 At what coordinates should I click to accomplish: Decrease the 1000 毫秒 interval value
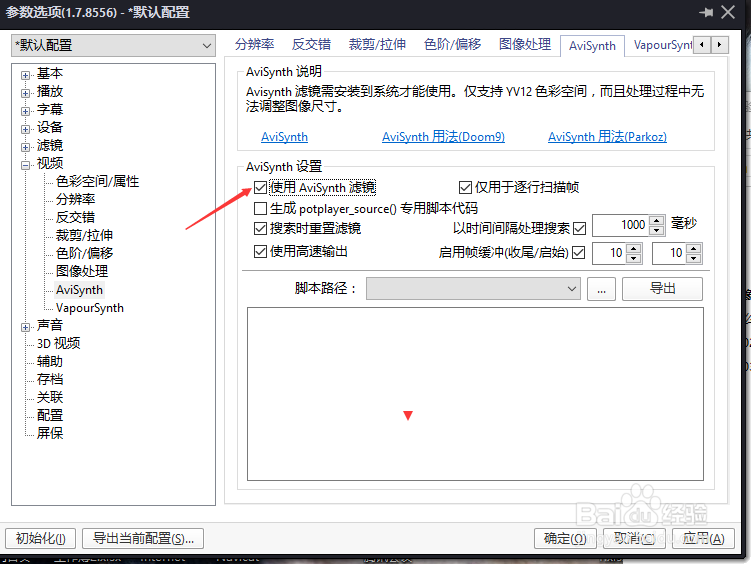[657, 230]
